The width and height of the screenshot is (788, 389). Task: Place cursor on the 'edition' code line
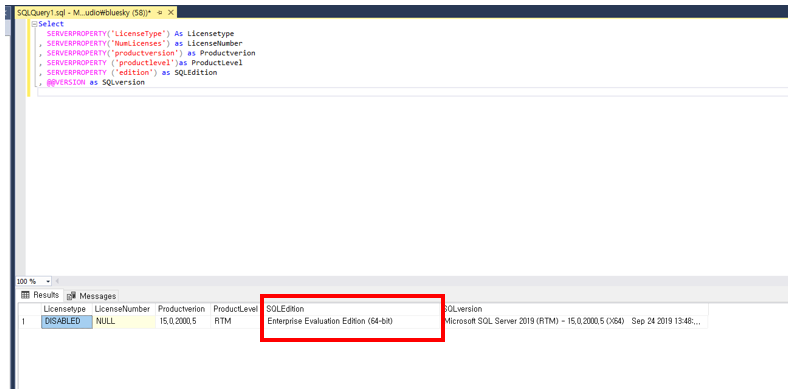(128, 72)
